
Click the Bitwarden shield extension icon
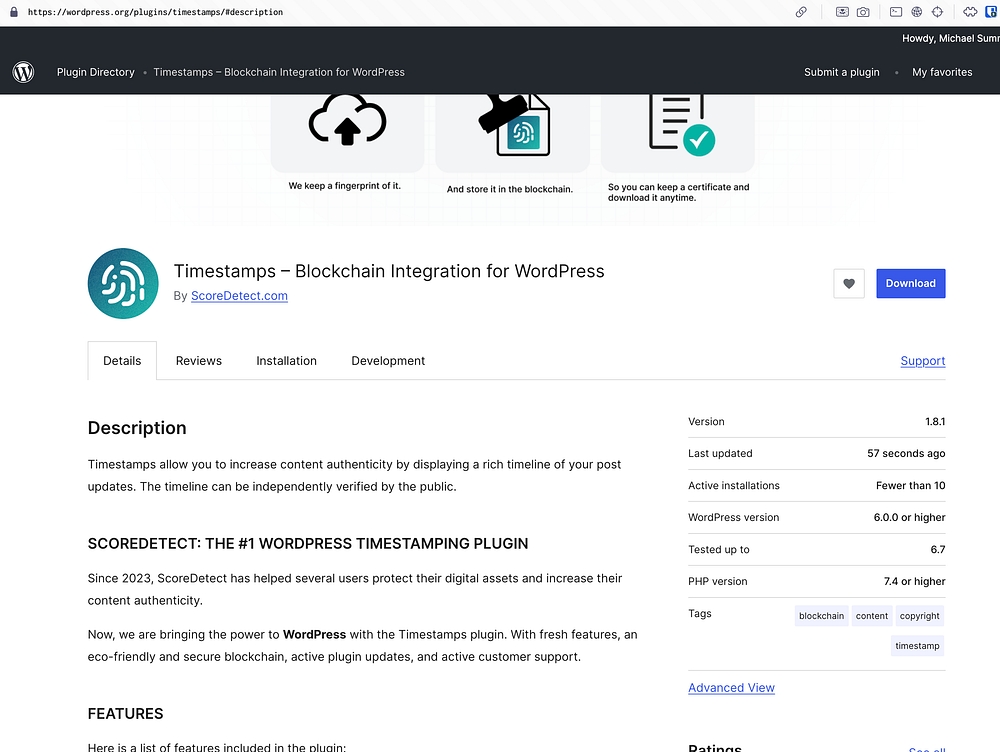tap(992, 12)
